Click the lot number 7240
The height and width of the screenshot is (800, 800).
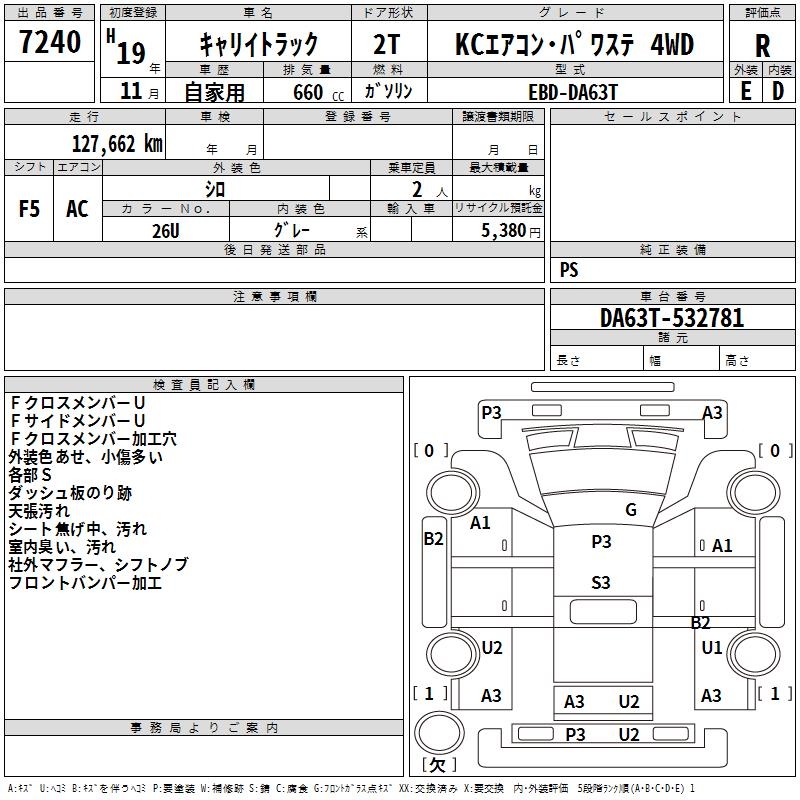point(49,43)
